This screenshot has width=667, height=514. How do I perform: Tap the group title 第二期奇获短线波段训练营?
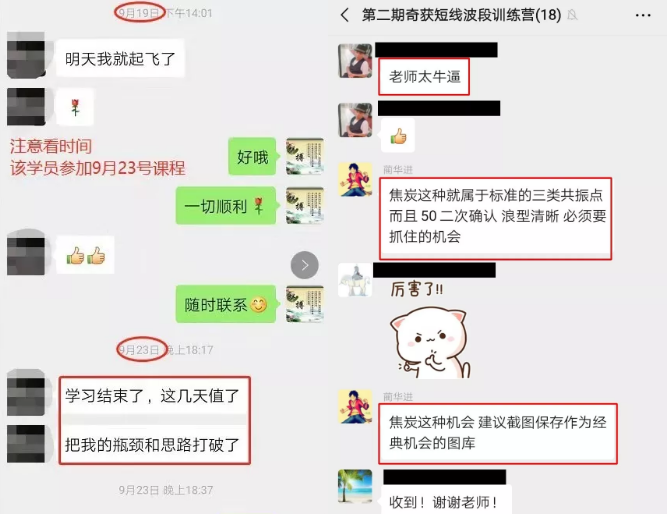(462, 15)
